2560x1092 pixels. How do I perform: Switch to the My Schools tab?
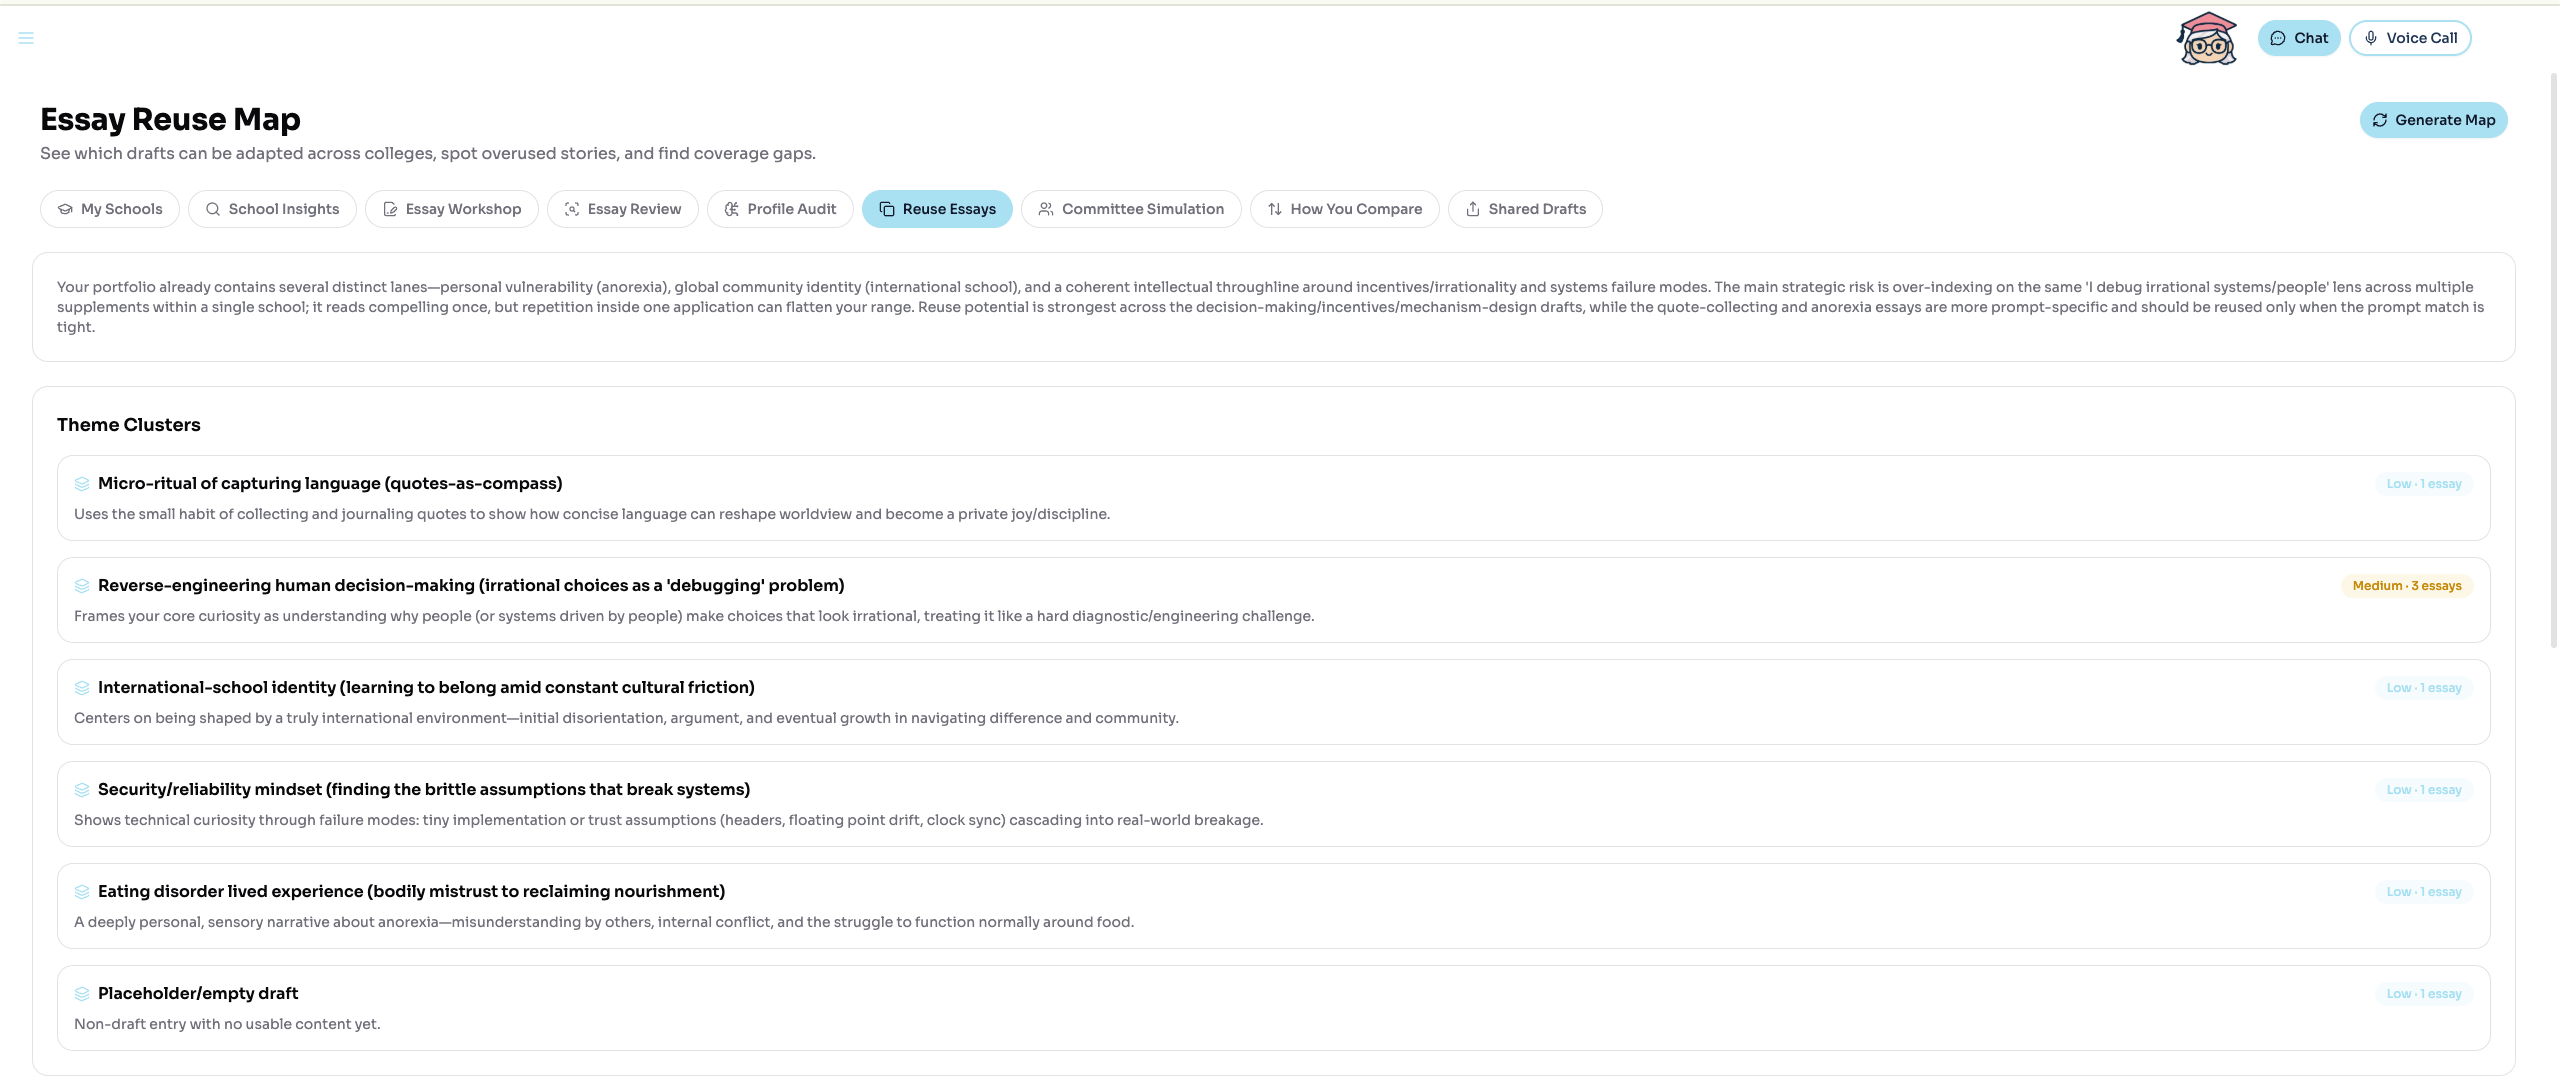[x=110, y=209]
